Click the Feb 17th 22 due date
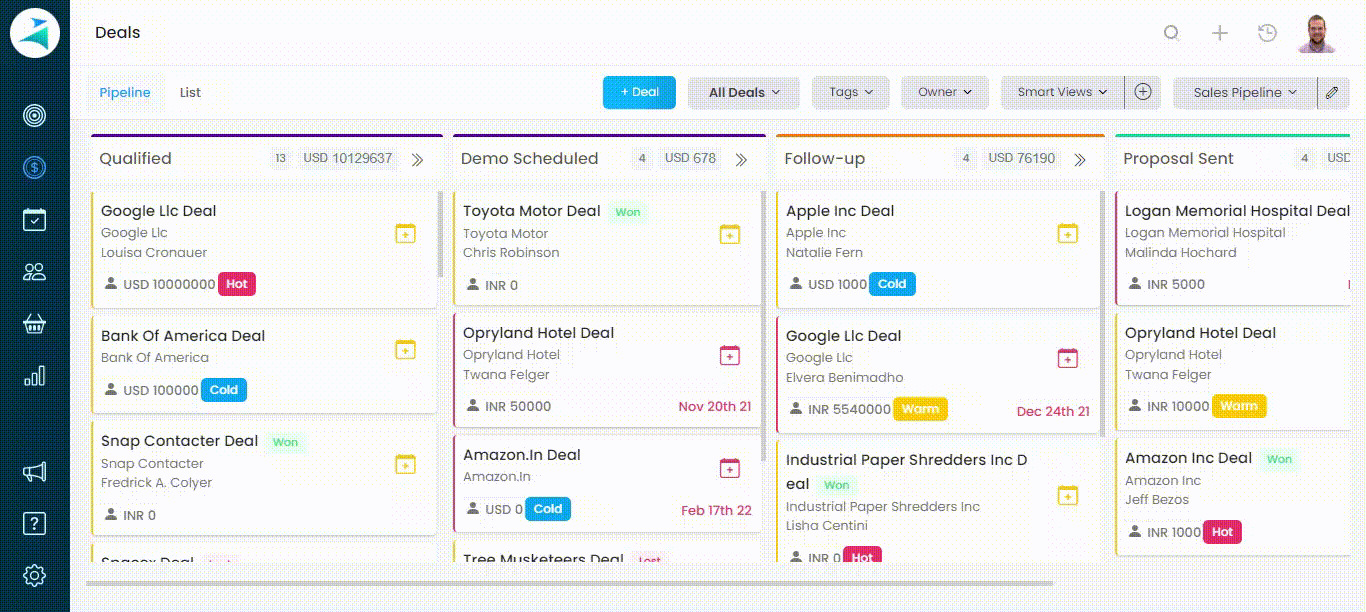Screen dimensions: 1366x612 [x=716, y=510]
